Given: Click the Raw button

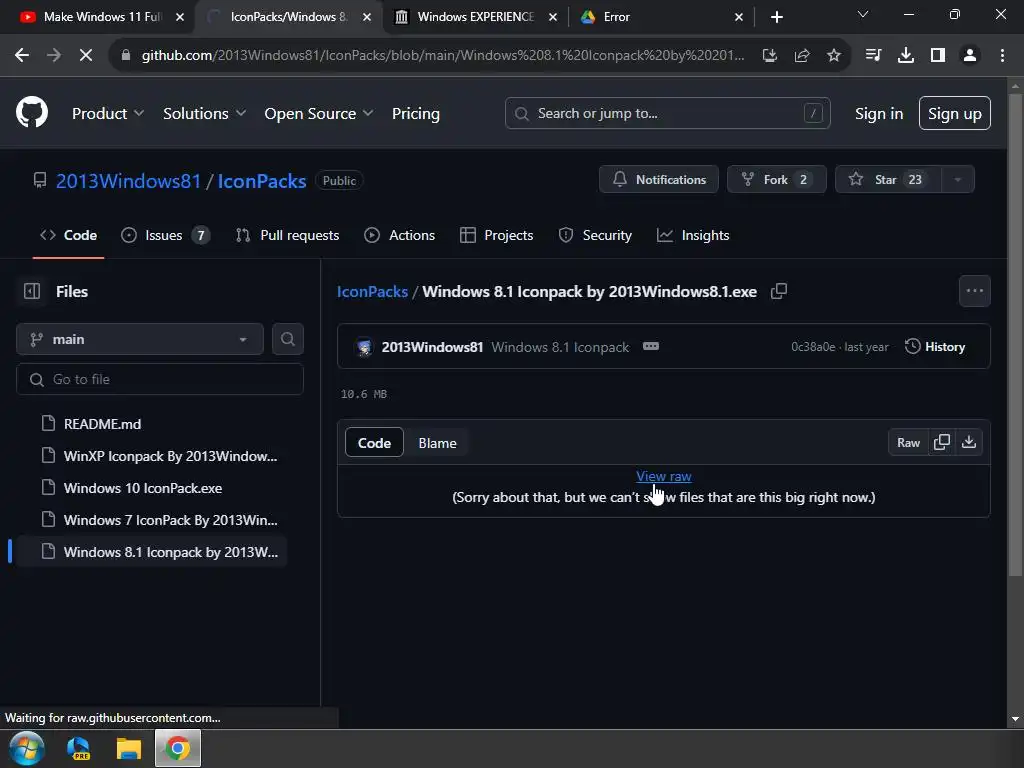Looking at the screenshot, I should coord(908,442).
